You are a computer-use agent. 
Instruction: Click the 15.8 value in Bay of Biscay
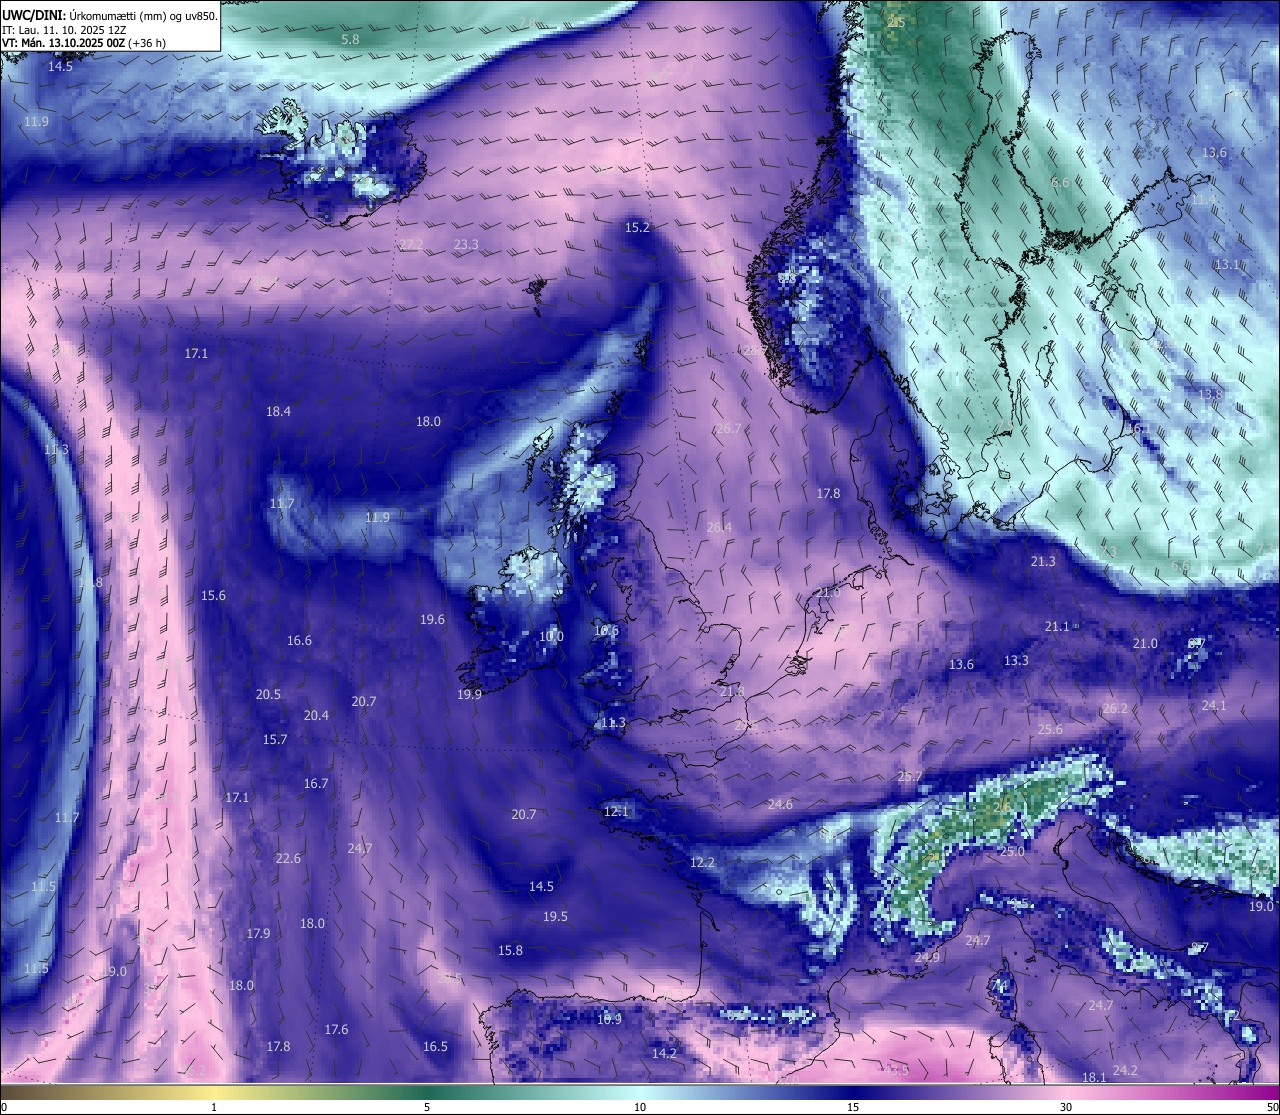click(x=510, y=950)
